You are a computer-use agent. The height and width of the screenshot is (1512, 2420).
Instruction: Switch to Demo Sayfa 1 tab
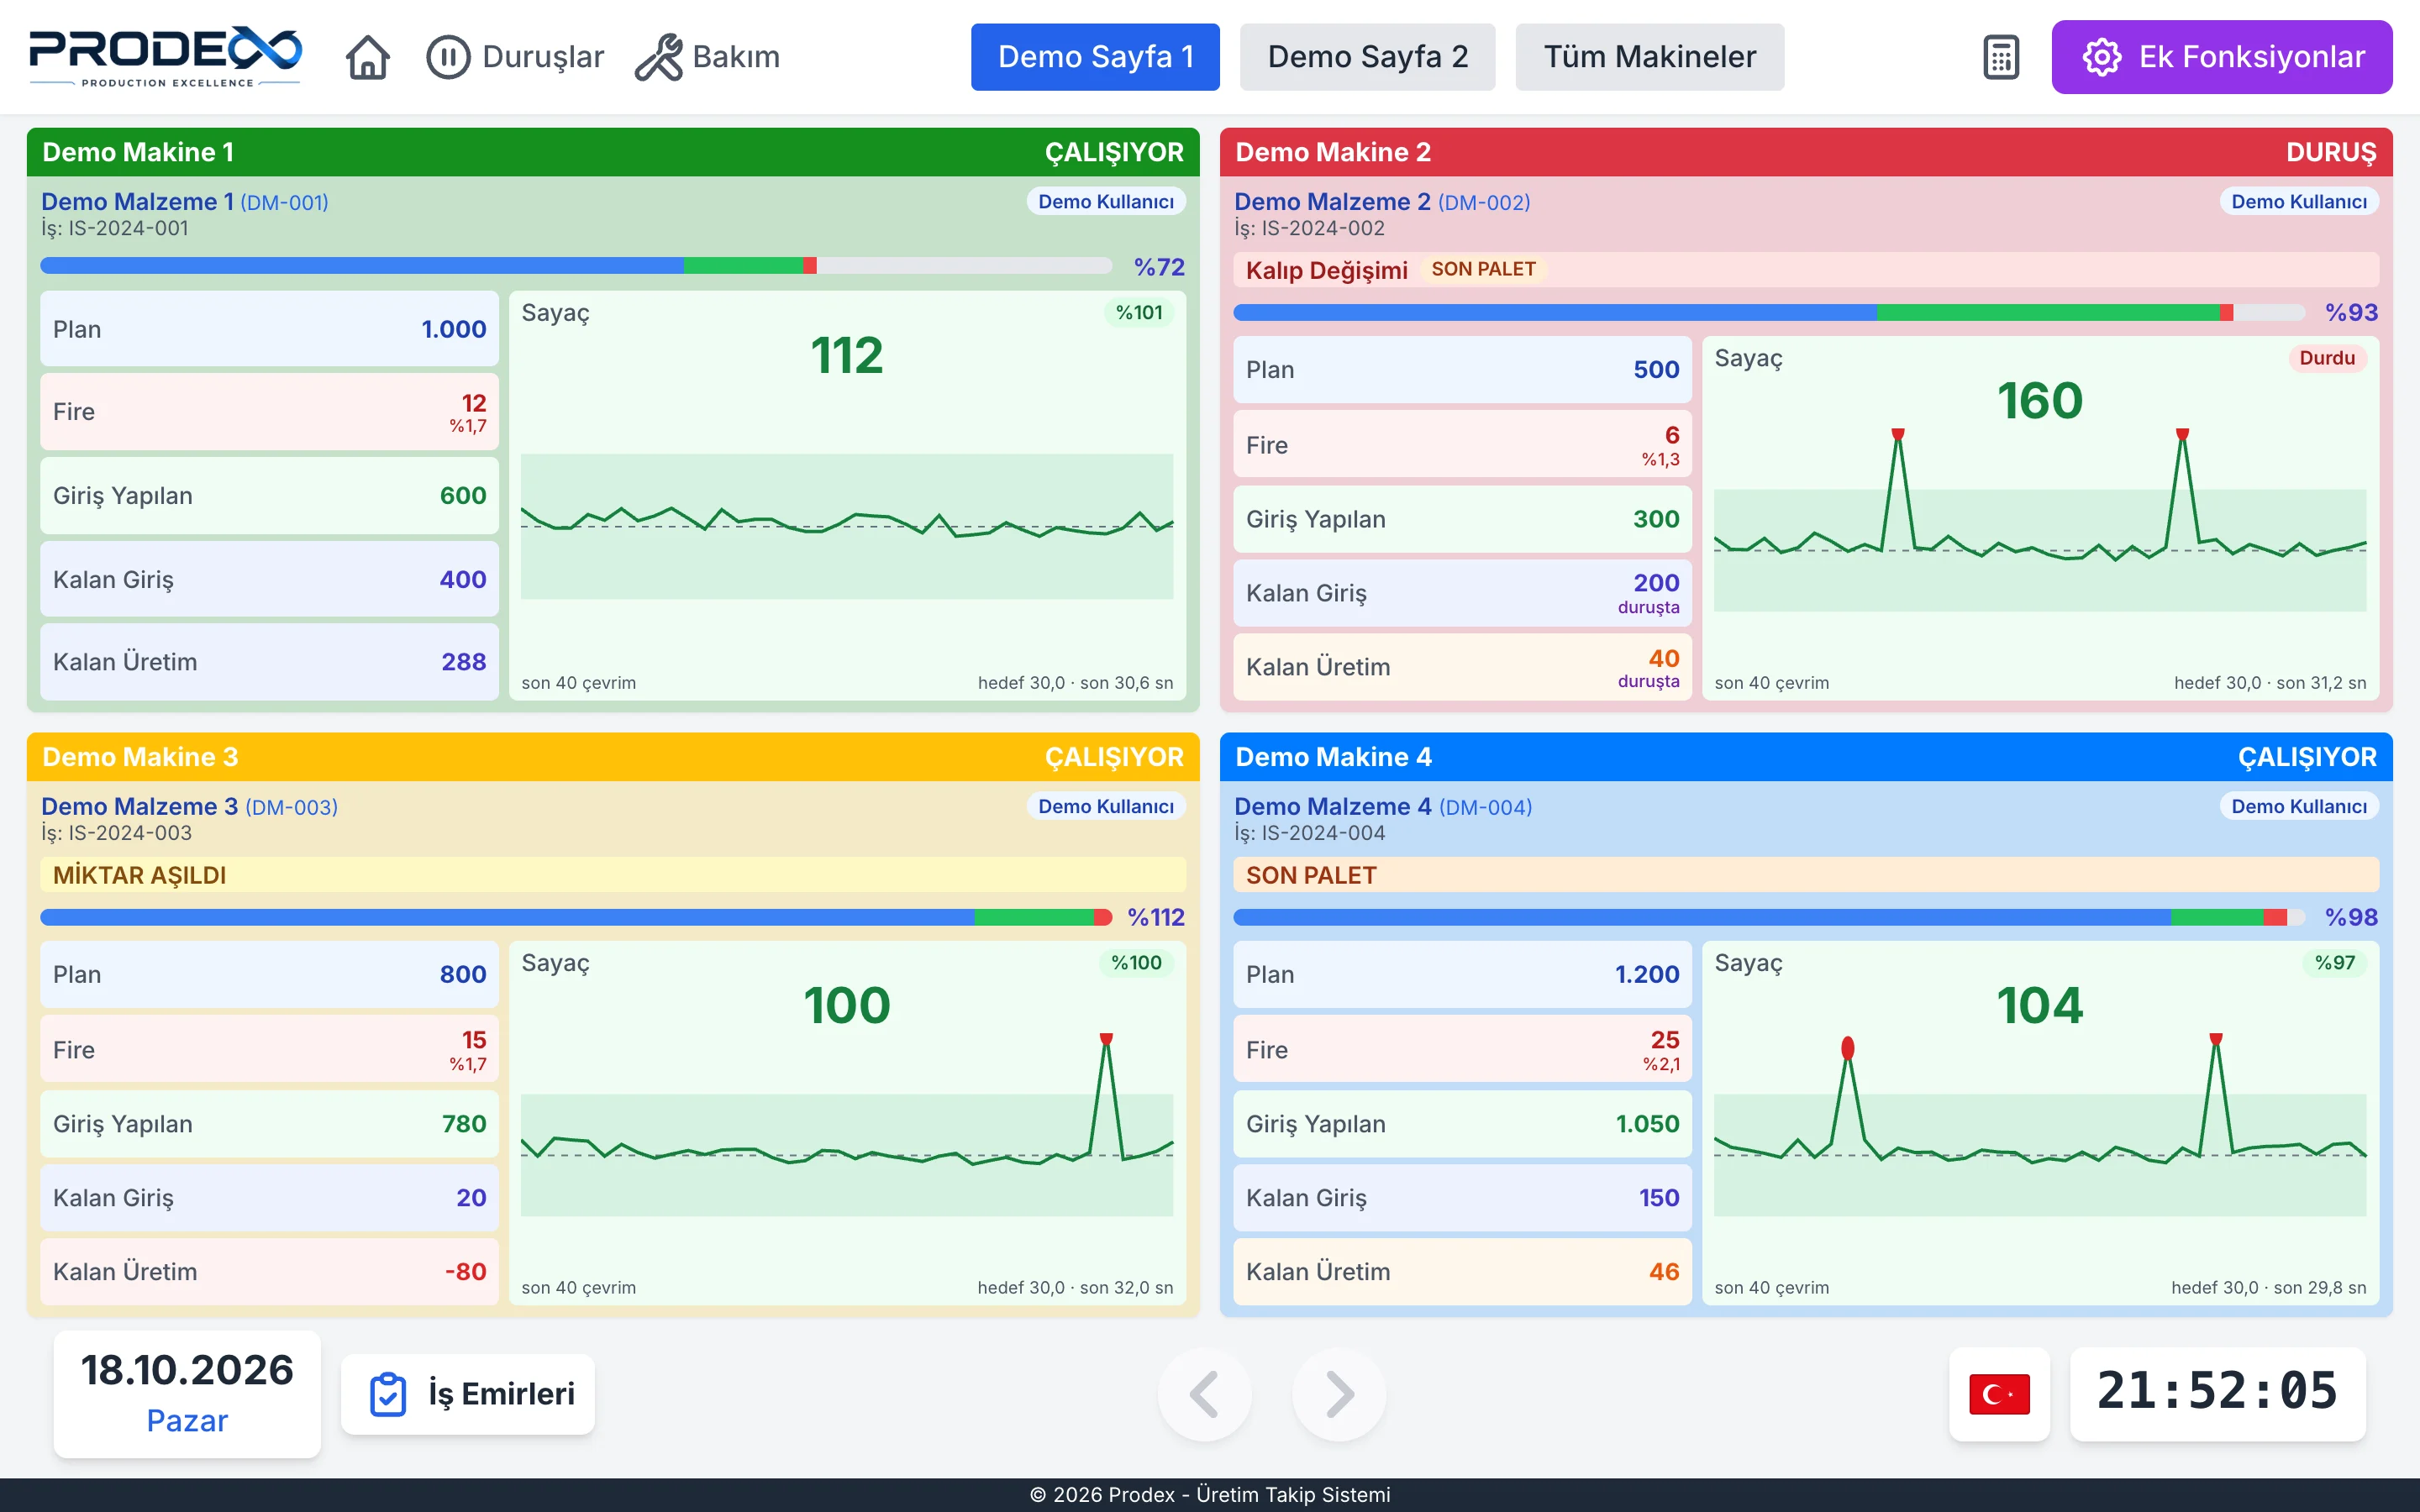click(1095, 57)
